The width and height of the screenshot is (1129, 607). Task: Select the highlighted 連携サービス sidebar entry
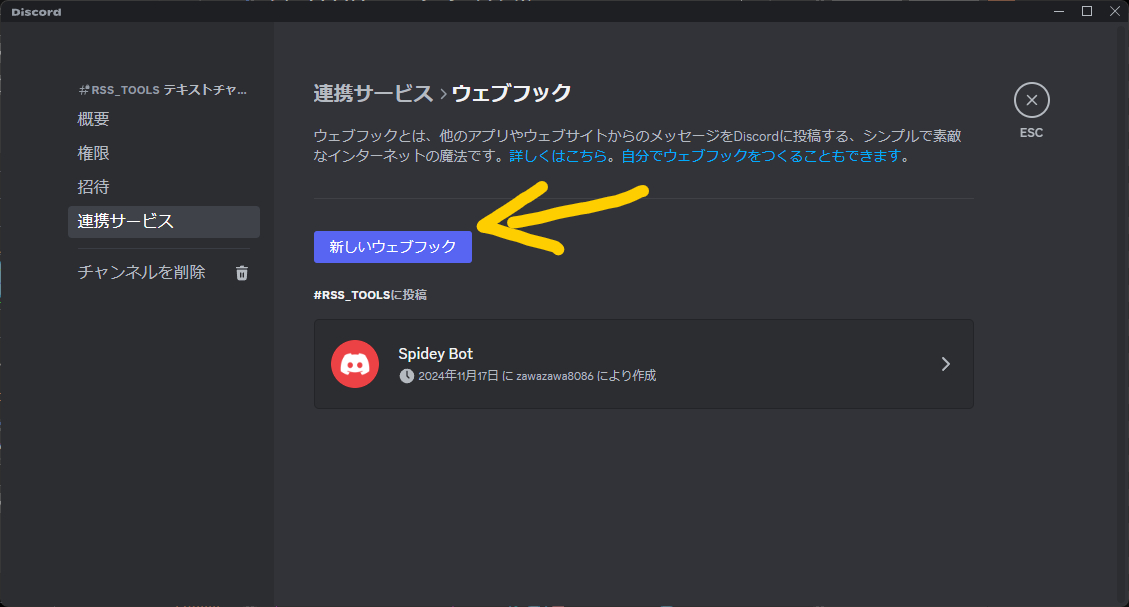pyautogui.click(x=122, y=221)
